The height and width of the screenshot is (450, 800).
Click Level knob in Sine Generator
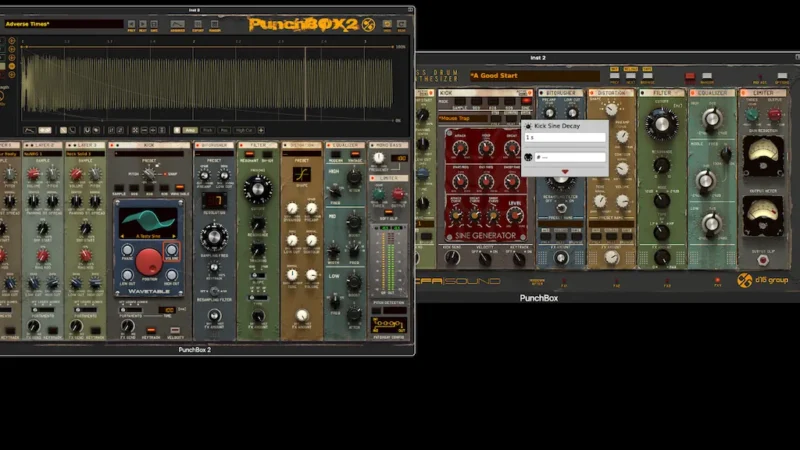[515, 215]
